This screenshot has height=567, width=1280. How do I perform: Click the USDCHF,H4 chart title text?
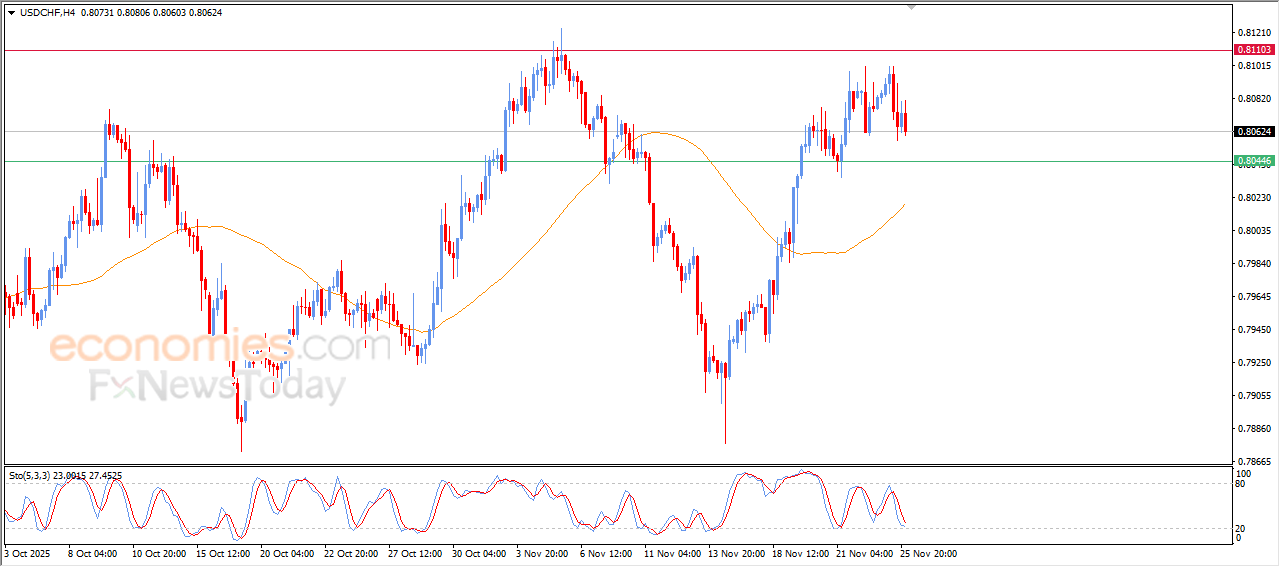tap(47, 12)
